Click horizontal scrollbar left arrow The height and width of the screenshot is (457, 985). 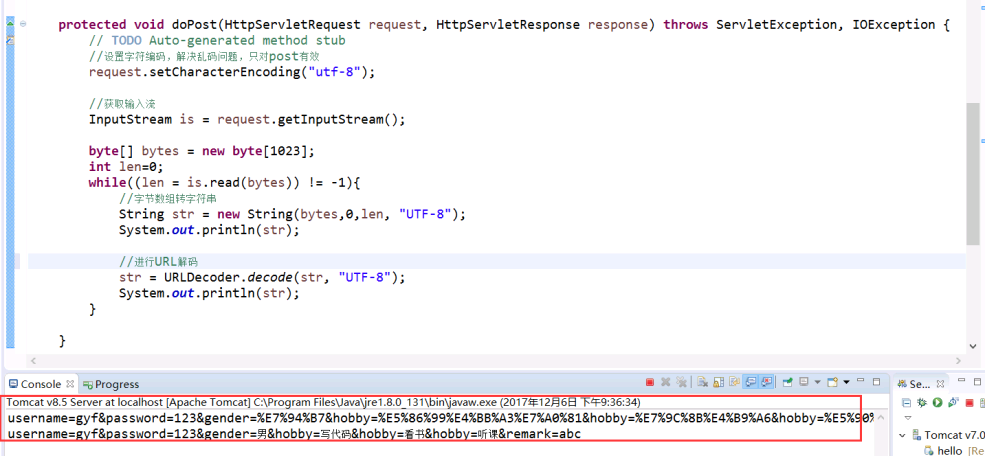pos(33,361)
